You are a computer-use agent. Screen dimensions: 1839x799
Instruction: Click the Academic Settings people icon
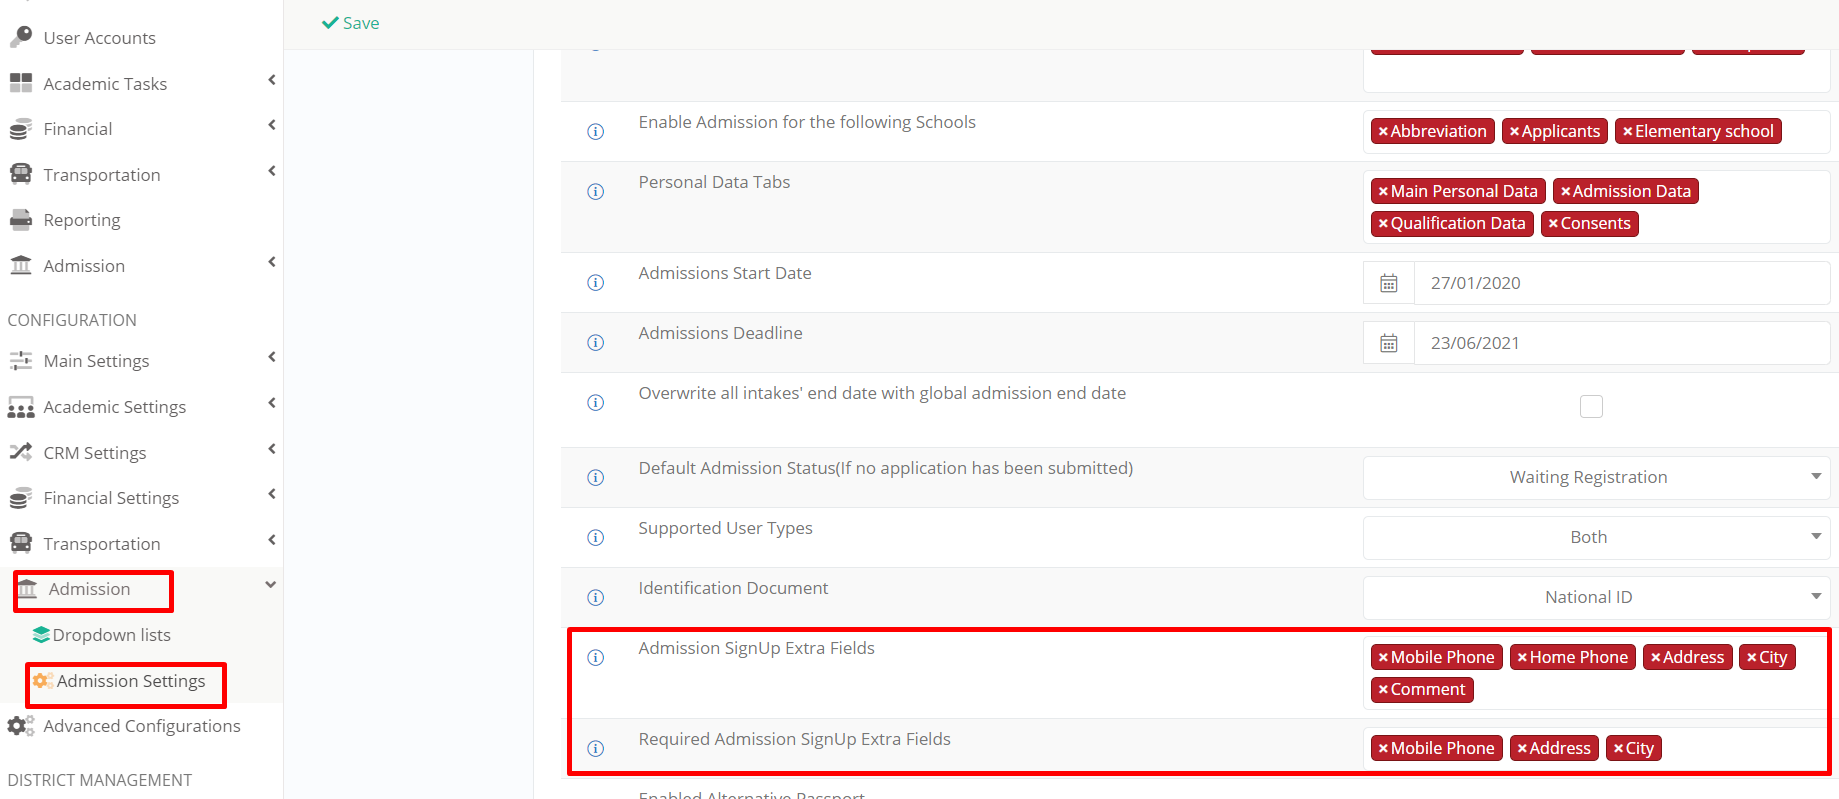pyautogui.click(x=21, y=407)
